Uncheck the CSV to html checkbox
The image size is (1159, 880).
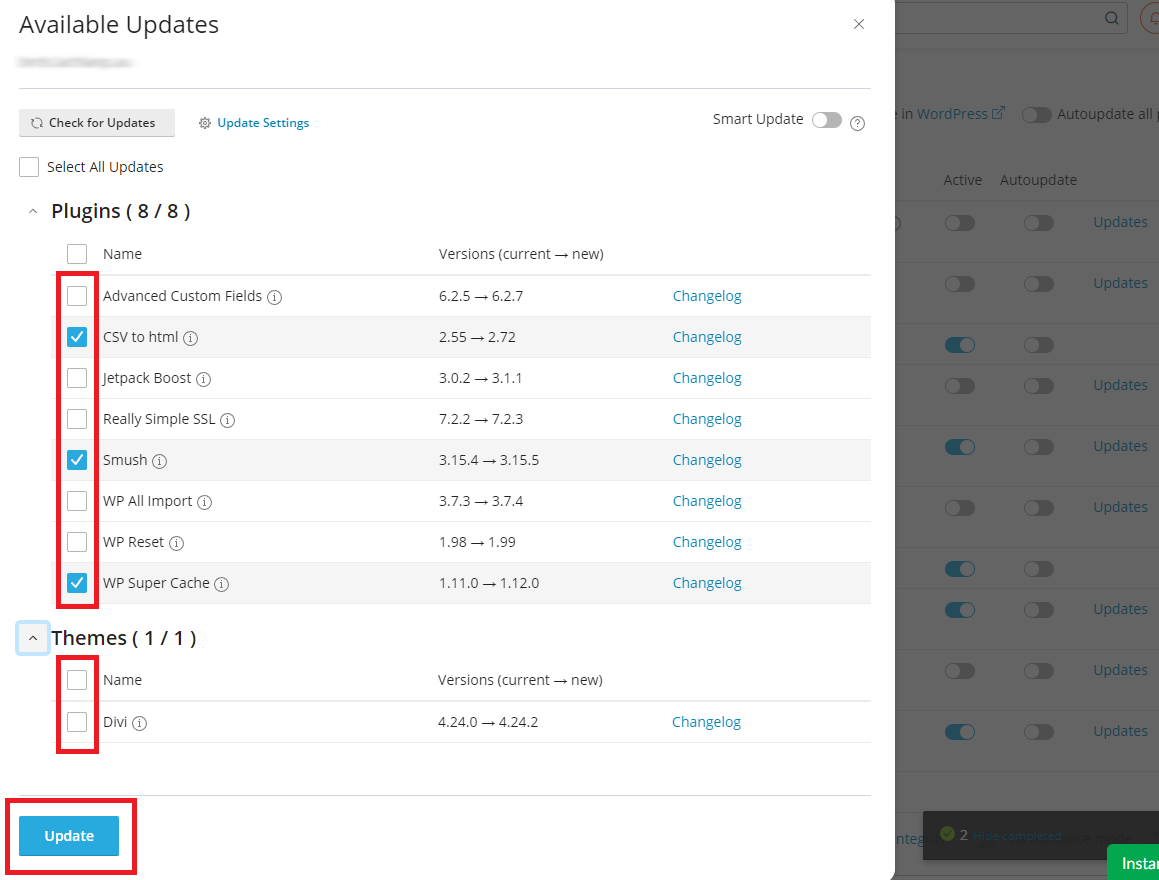(x=77, y=337)
